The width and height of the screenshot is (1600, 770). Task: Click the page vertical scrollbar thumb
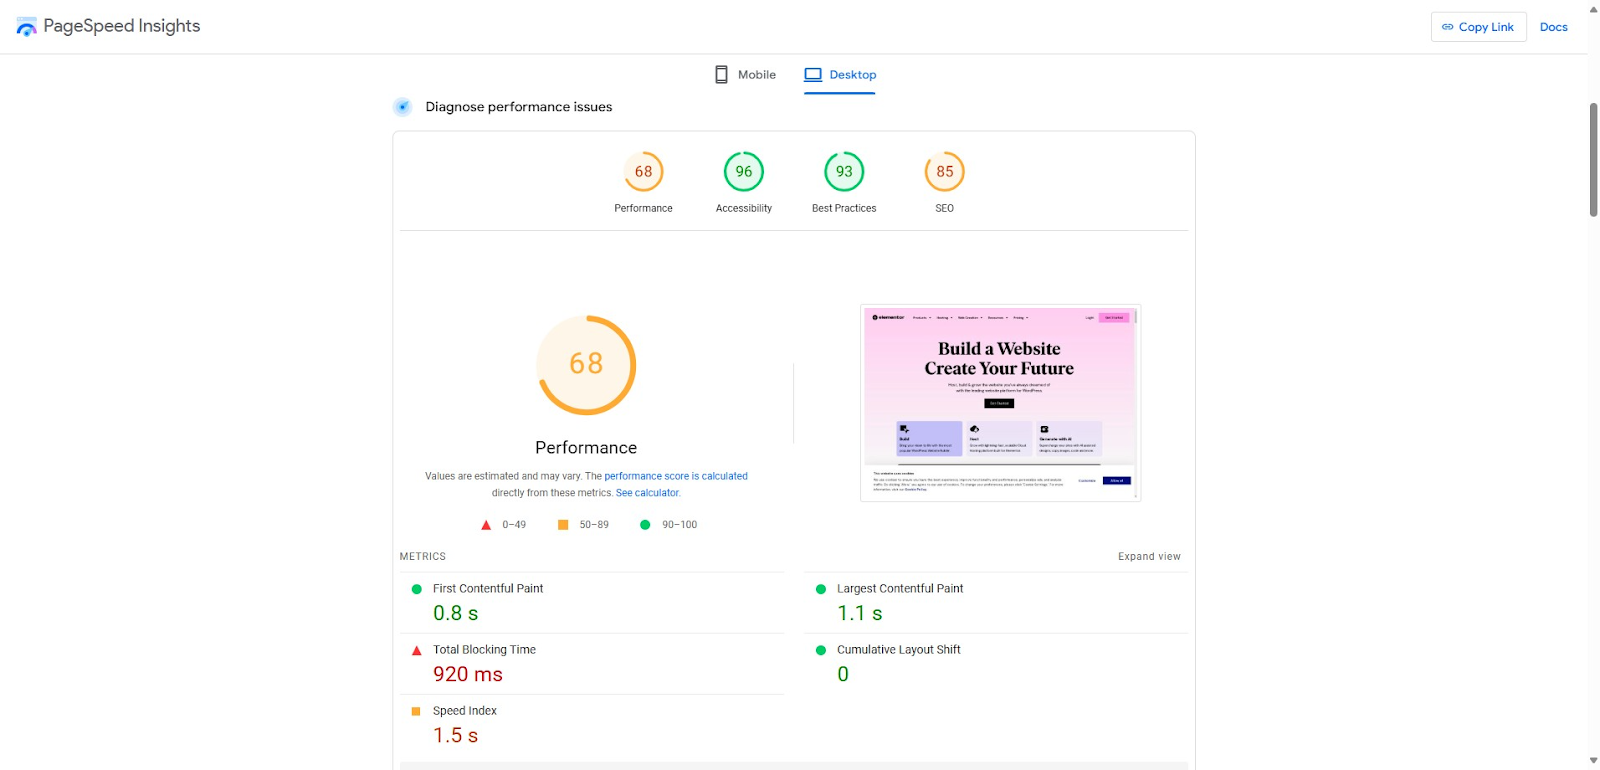pyautogui.click(x=1594, y=159)
